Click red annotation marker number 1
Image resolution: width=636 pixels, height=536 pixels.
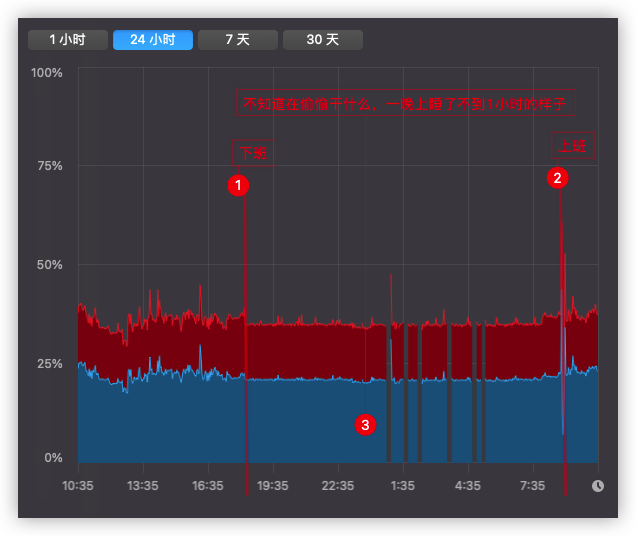pyautogui.click(x=238, y=185)
